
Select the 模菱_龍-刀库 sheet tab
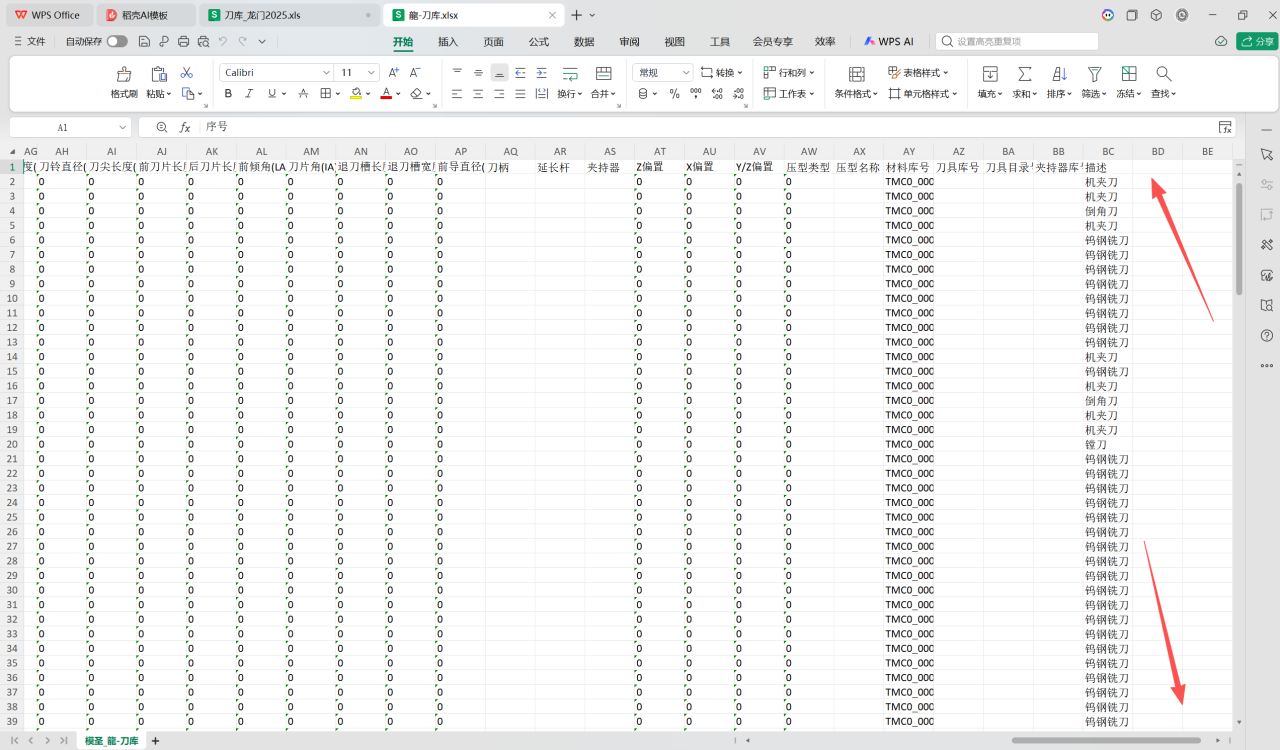pyautogui.click(x=112, y=741)
